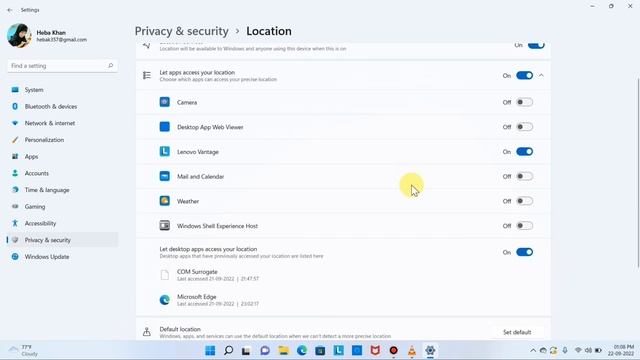Enable location access for Camera
The width and height of the screenshot is (640, 360).
pos(524,102)
